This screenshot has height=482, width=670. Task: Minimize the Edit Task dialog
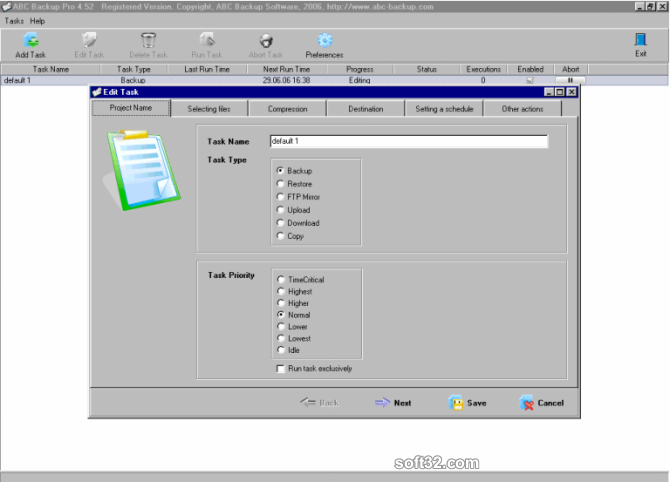[x=549, y=92]
